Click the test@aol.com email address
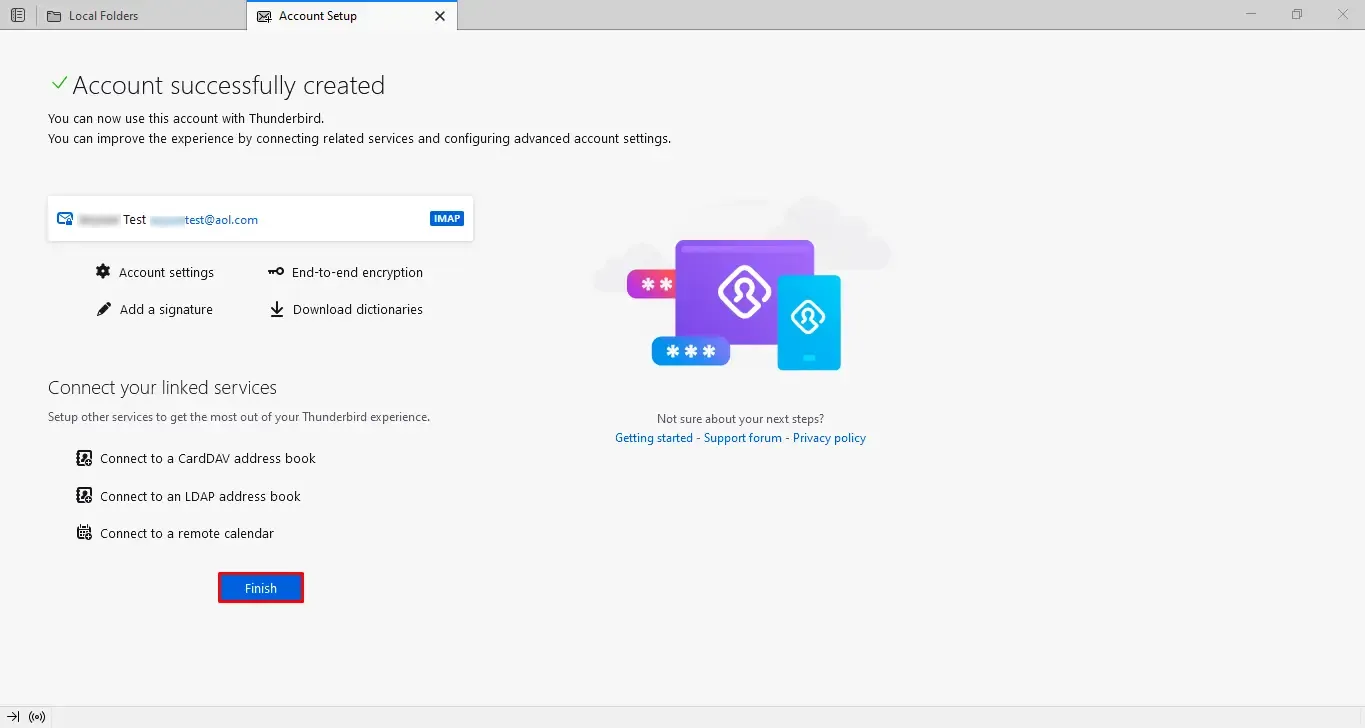This screenshot has height=728, width=1365. [x=205, y=220]
